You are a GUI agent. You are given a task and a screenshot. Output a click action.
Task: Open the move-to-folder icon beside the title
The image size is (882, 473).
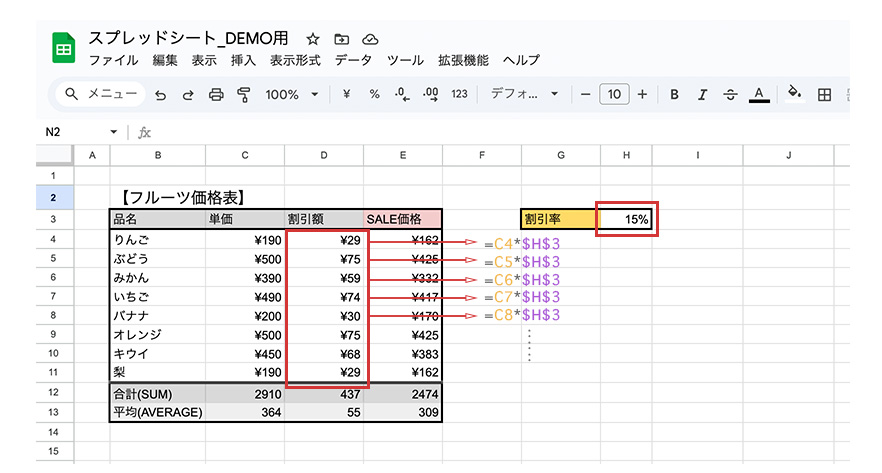tap(342, 39)
